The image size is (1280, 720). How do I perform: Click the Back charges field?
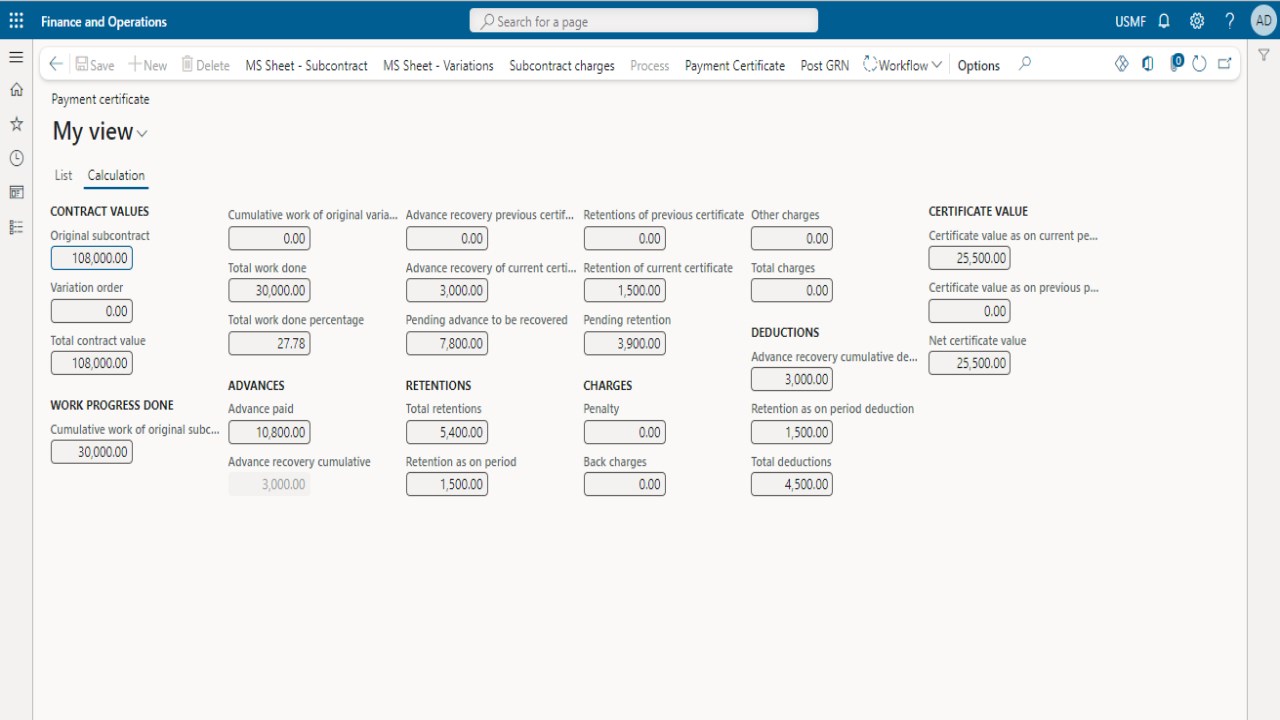[x=625, y=484]
